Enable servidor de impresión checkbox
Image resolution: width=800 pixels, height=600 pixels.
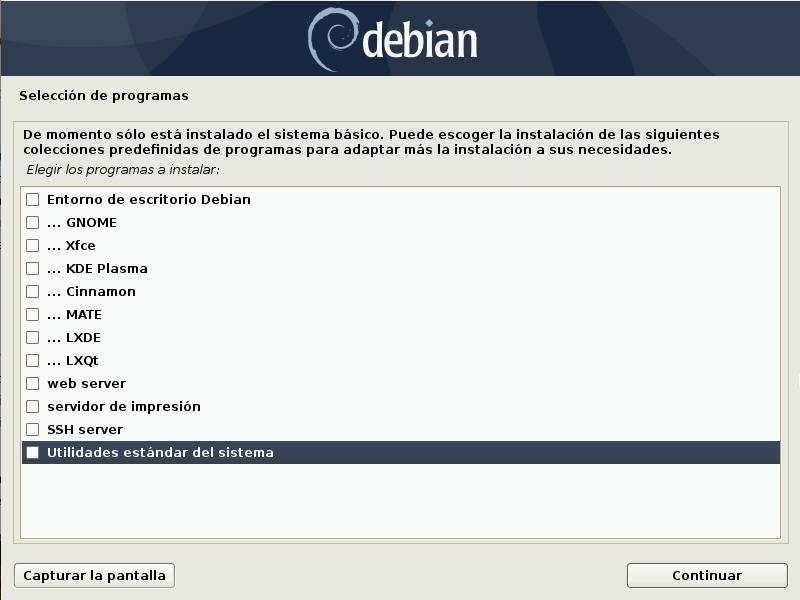coord(33,406)
